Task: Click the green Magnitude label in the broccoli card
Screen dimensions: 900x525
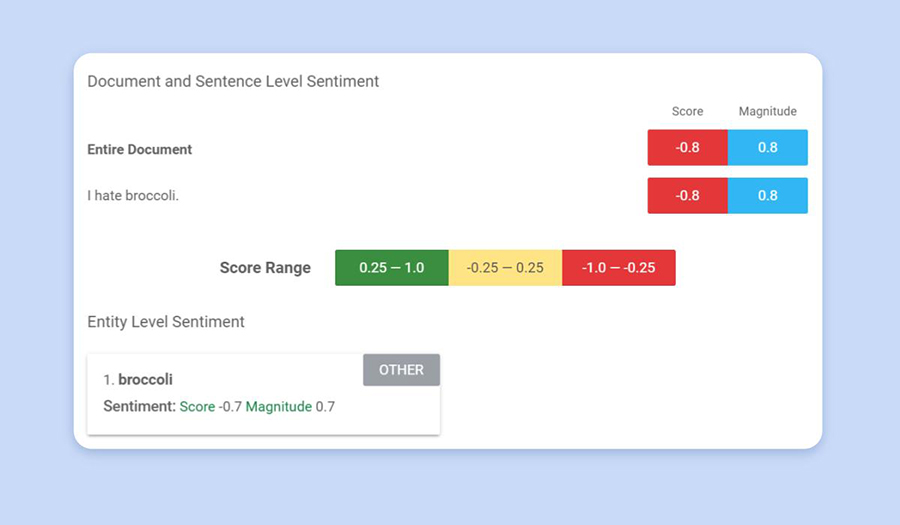Action: (278, 407)
